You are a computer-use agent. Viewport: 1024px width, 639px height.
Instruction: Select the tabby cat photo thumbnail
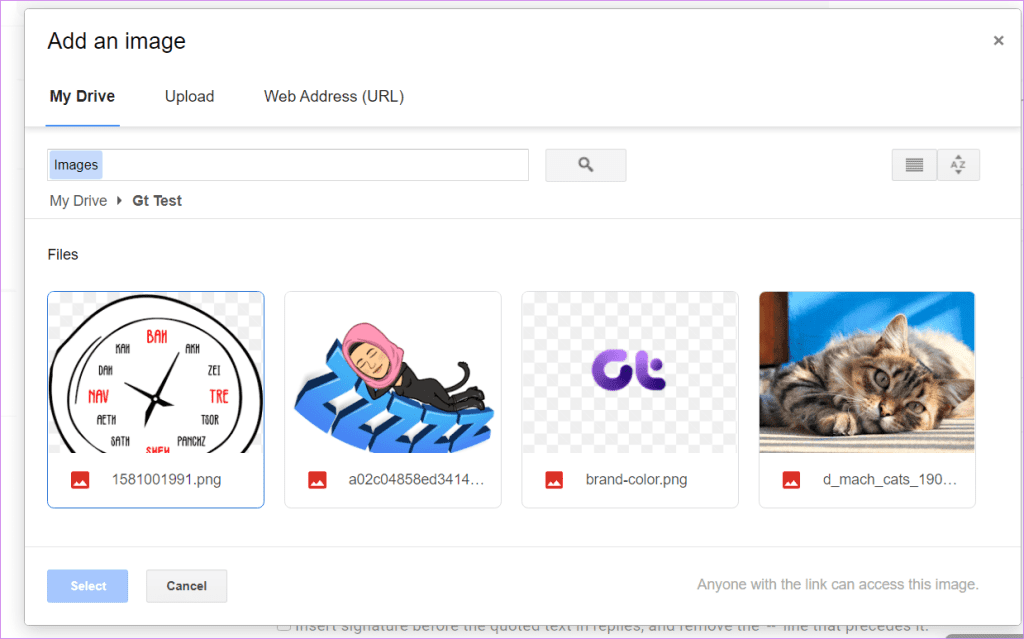coord(866,372)
